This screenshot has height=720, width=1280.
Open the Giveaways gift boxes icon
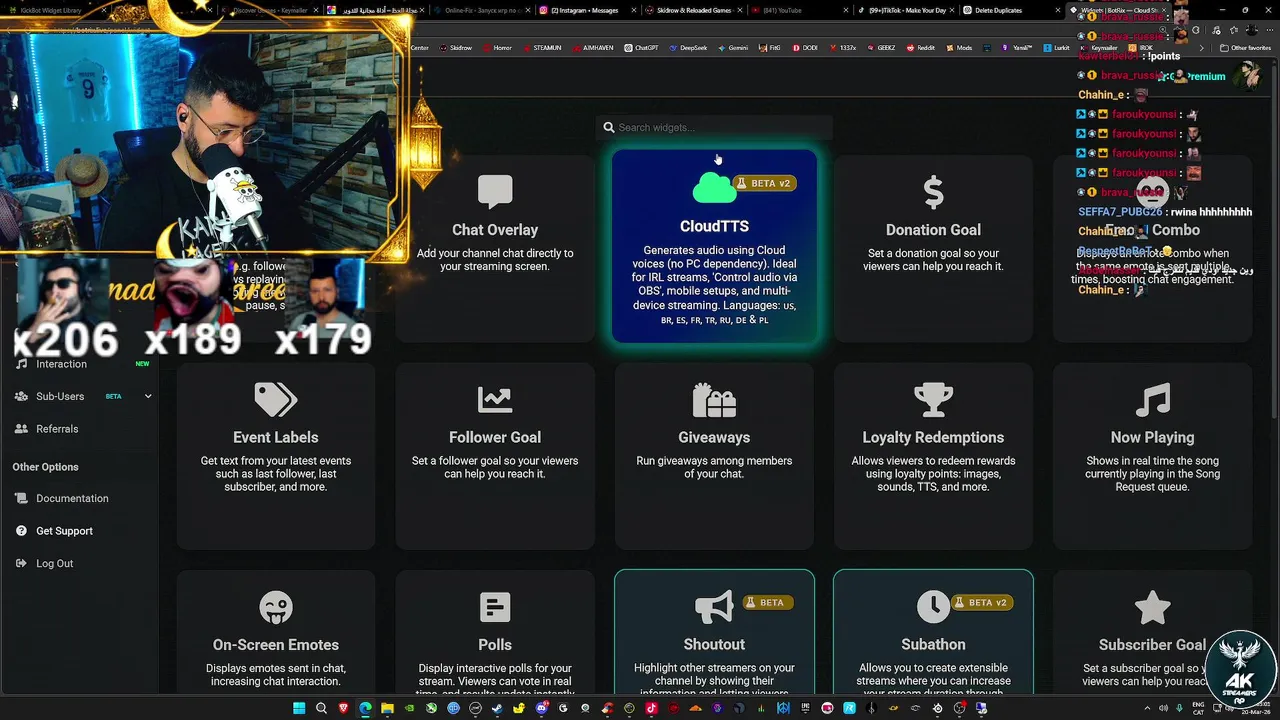714,400
